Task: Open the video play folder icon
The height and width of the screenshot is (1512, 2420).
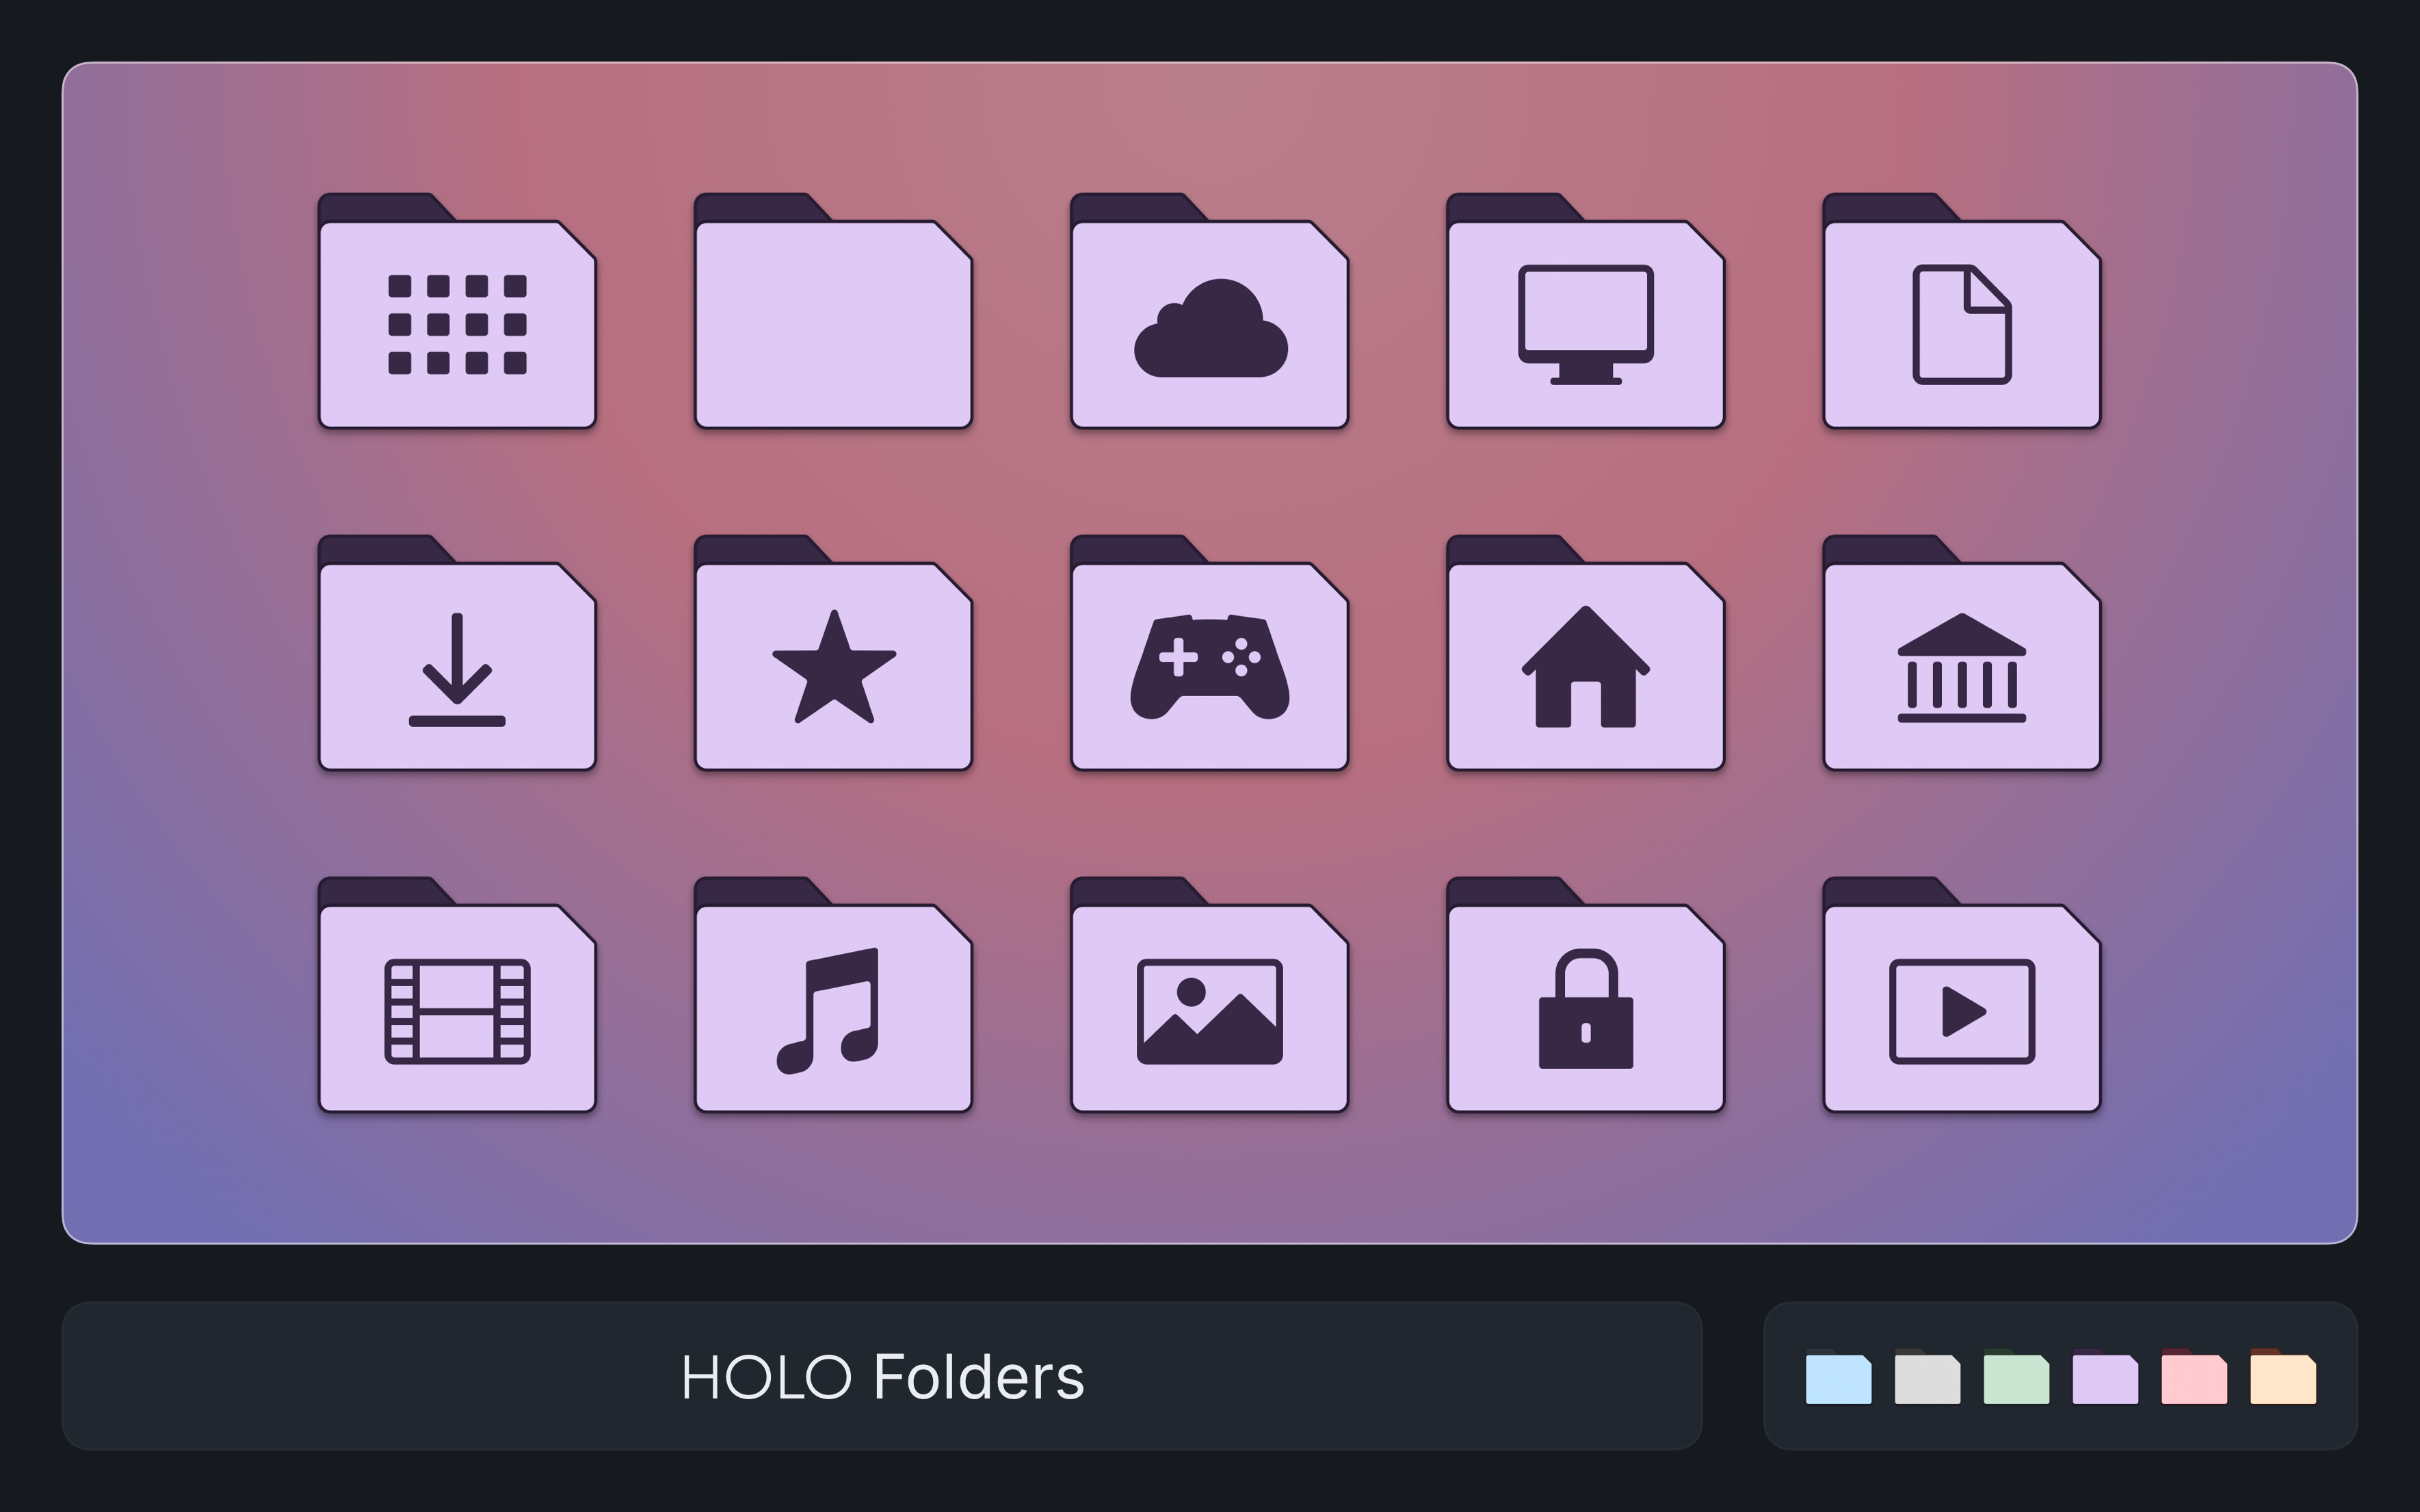Action: pos(1961,995)
